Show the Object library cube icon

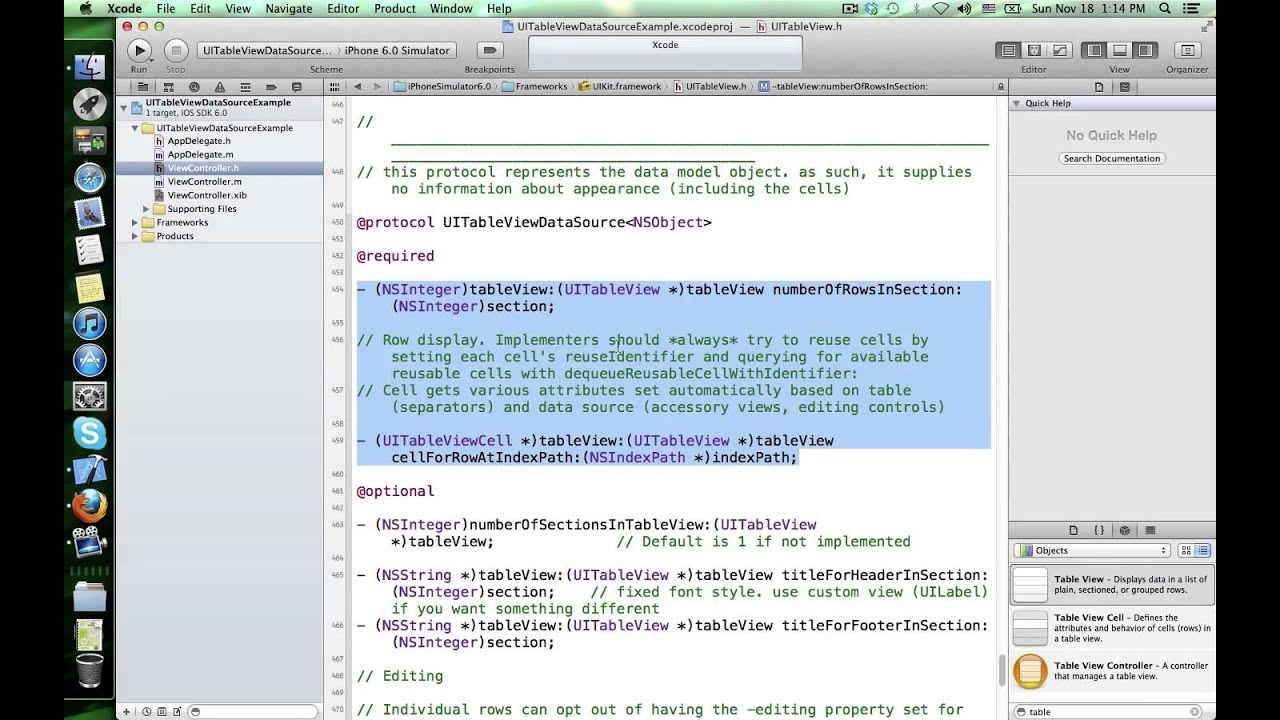[x=1125, y=530]
